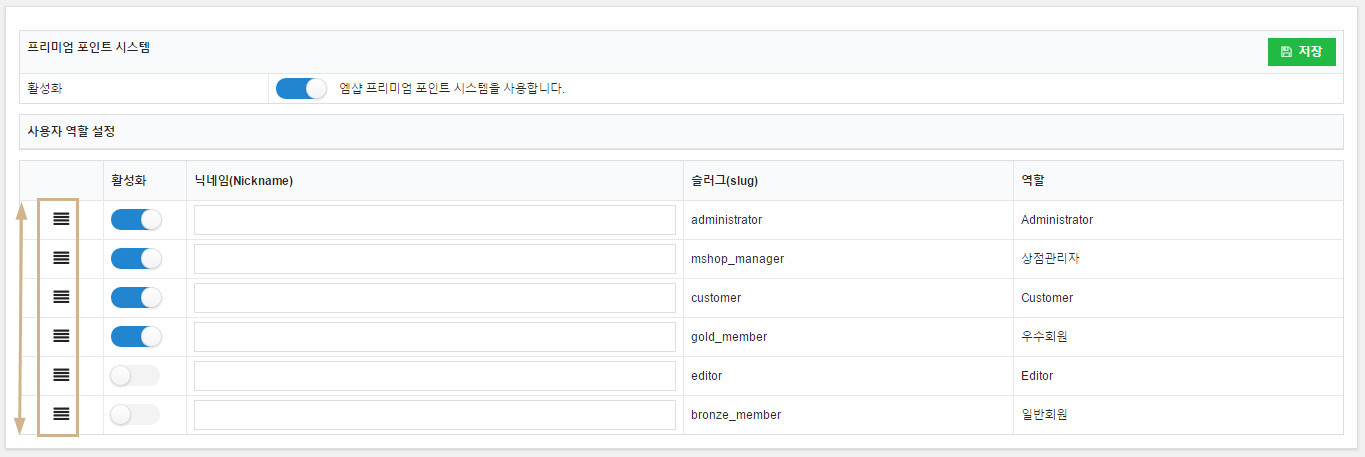1365x457 pixels.
Task: Disable the administrator role toggle
Action: click(136, 220)
